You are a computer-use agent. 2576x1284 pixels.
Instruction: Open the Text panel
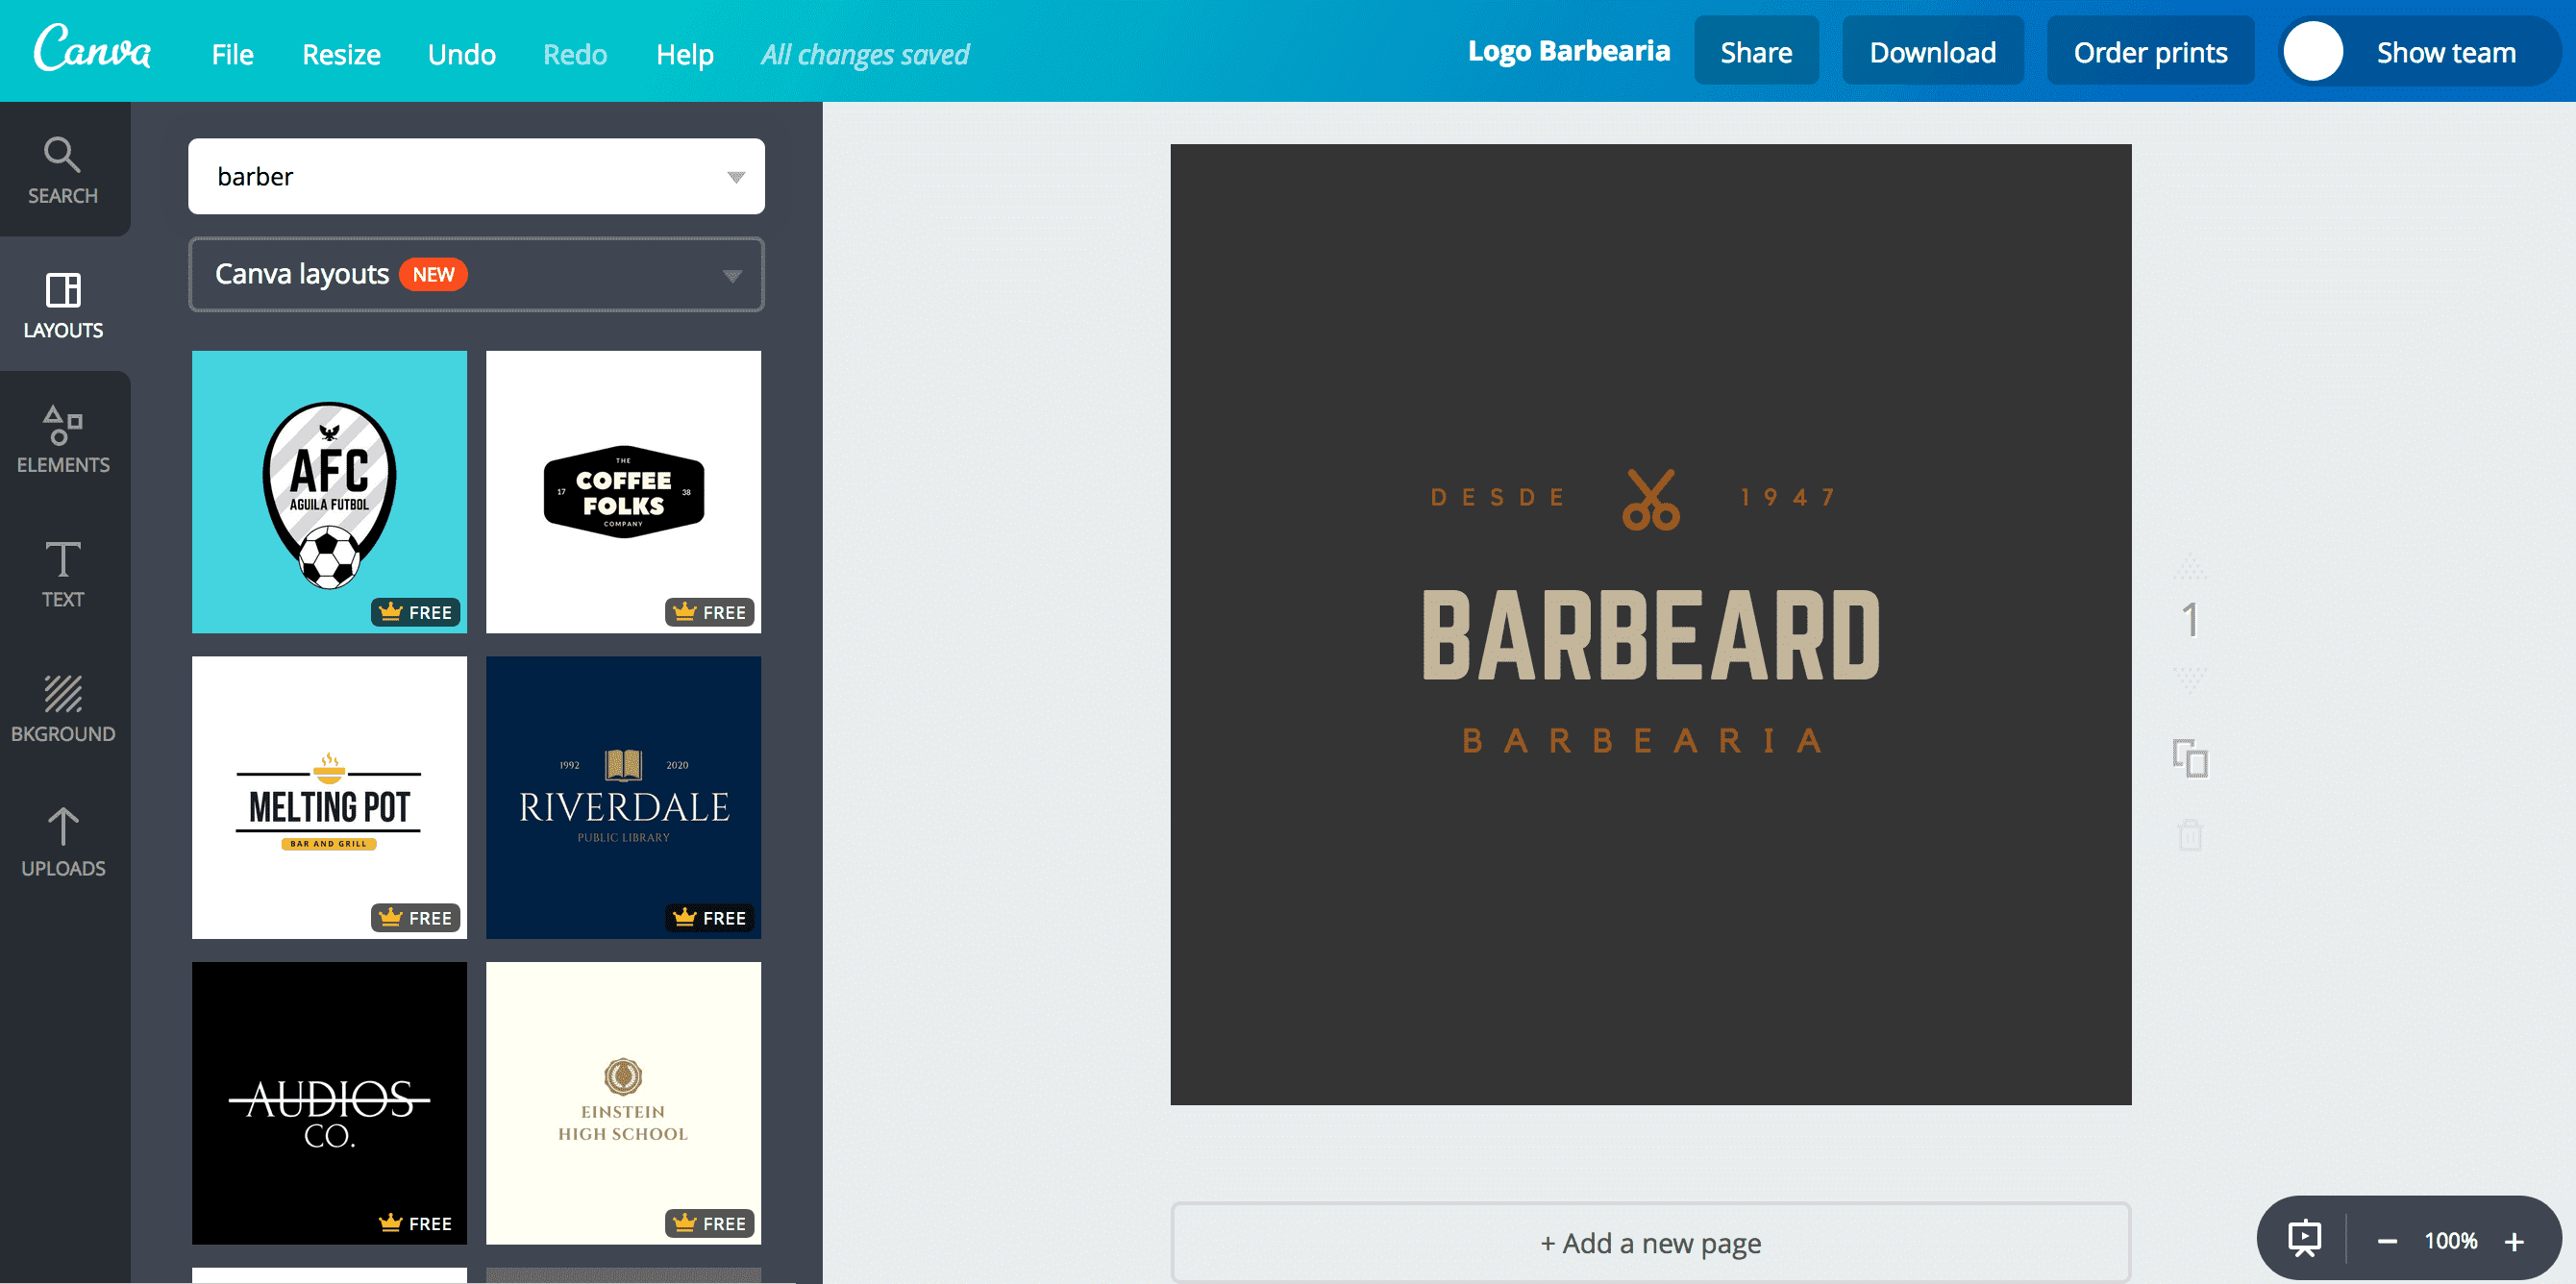click(63, 574)
